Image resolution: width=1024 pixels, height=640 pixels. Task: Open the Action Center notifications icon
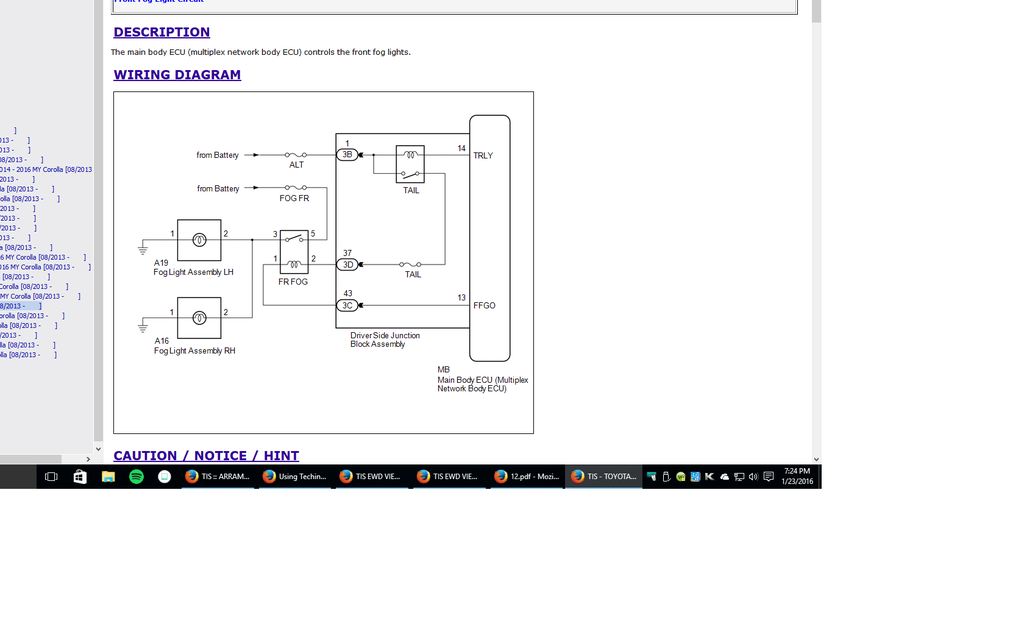click(x=769, y=477)
